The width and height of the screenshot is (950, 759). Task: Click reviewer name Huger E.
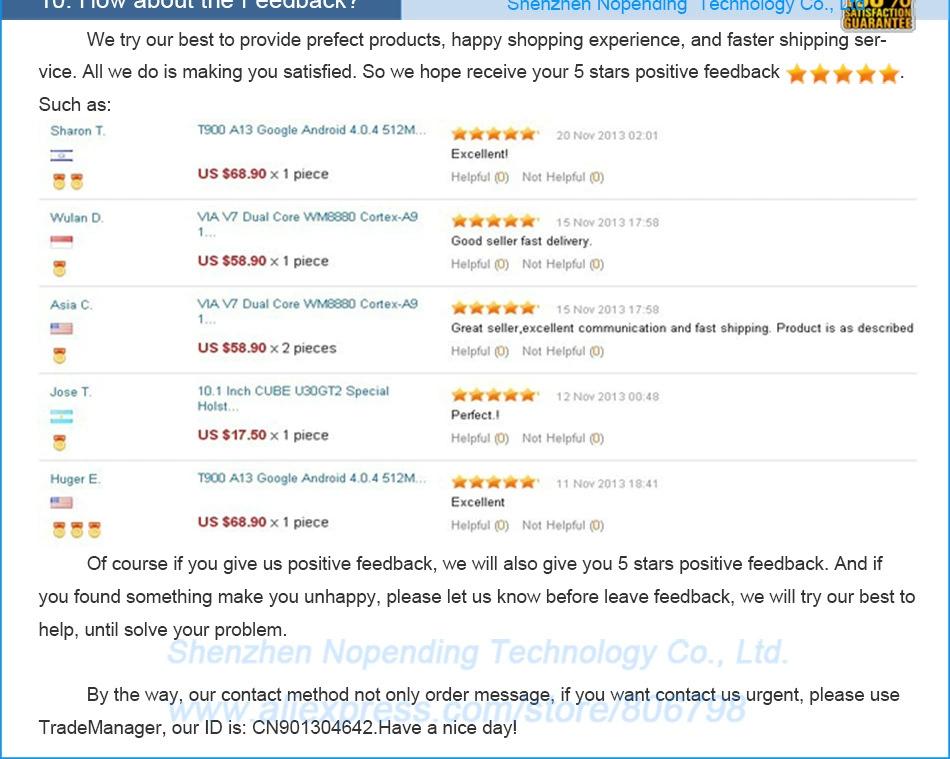75,479
